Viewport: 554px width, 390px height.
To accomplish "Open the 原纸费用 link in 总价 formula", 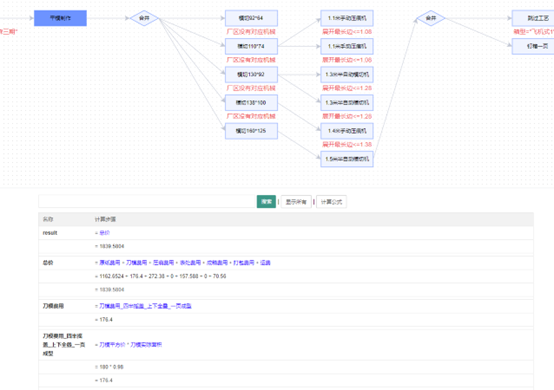I will pos(110,263).
